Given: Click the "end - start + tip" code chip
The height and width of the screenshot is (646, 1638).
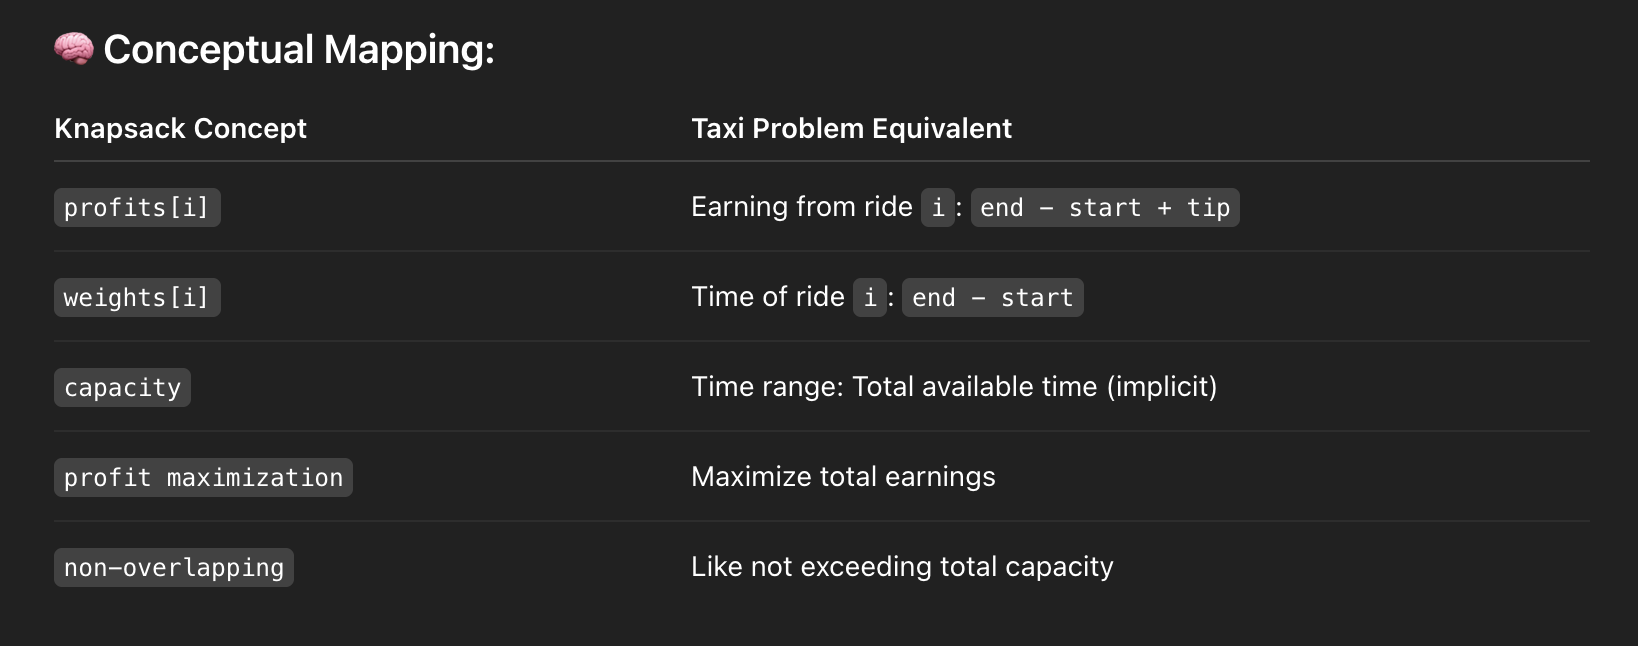Looking at the screenshot, I should click(1105, 207).
